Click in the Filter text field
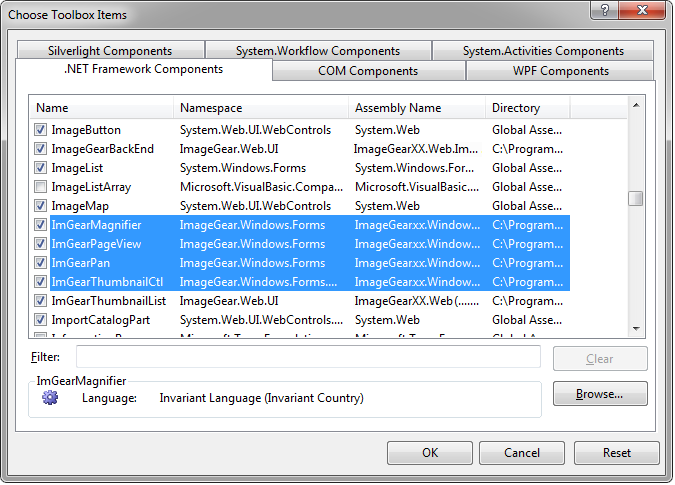 (308, 357)
